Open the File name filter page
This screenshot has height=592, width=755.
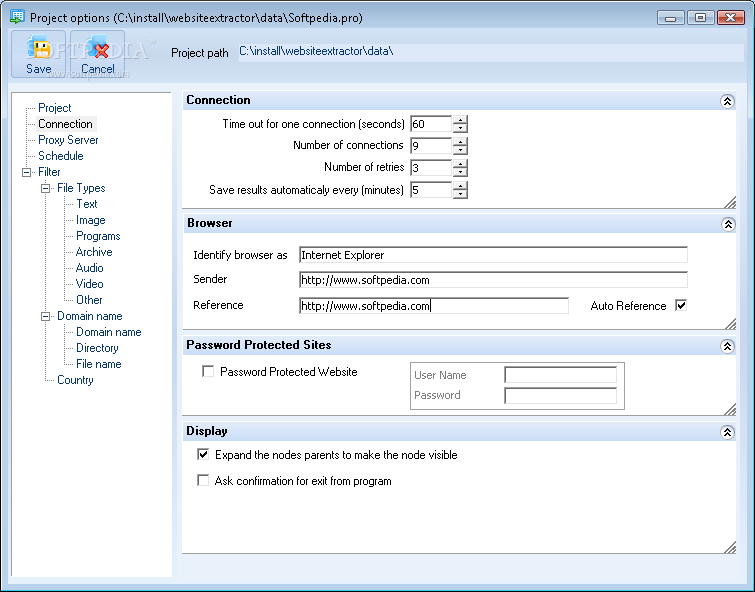pyautogui.click(x=99, y=364)
